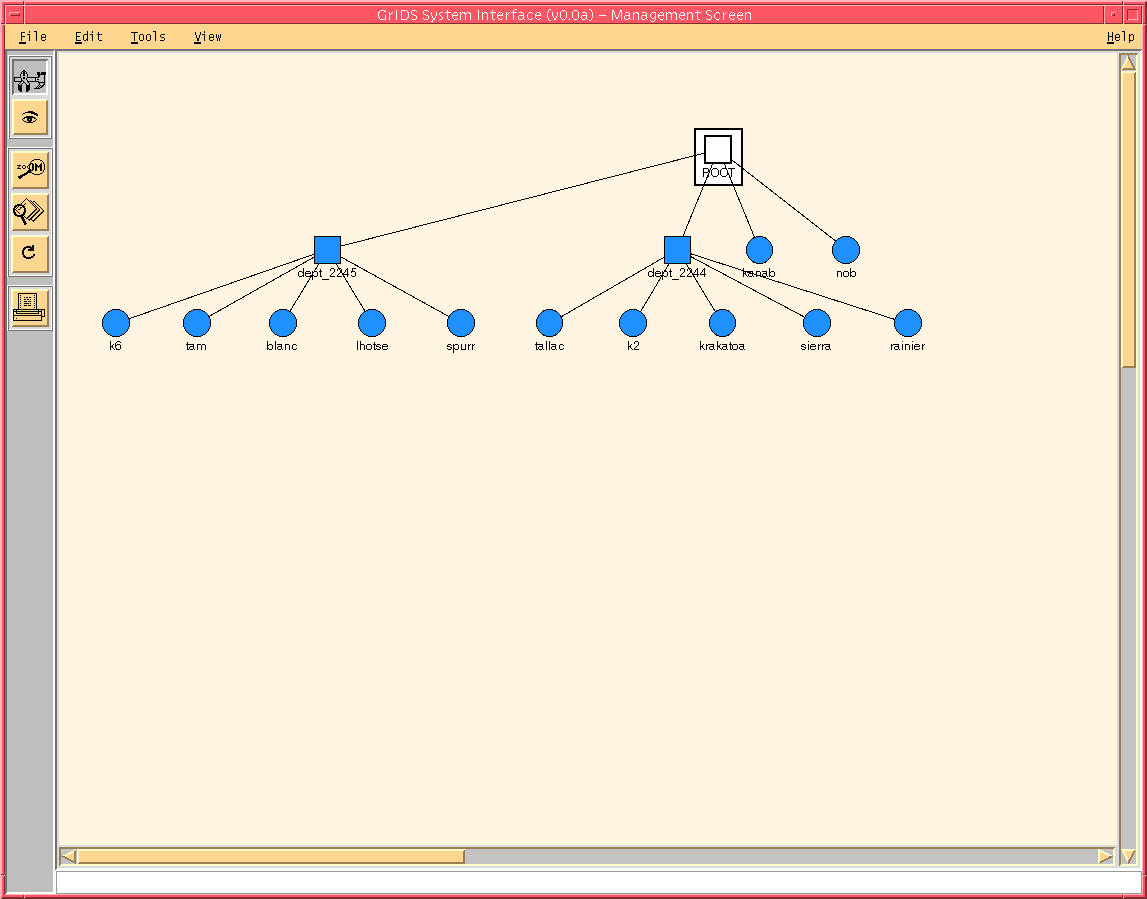Open the Help menu

pos(1120,37)
